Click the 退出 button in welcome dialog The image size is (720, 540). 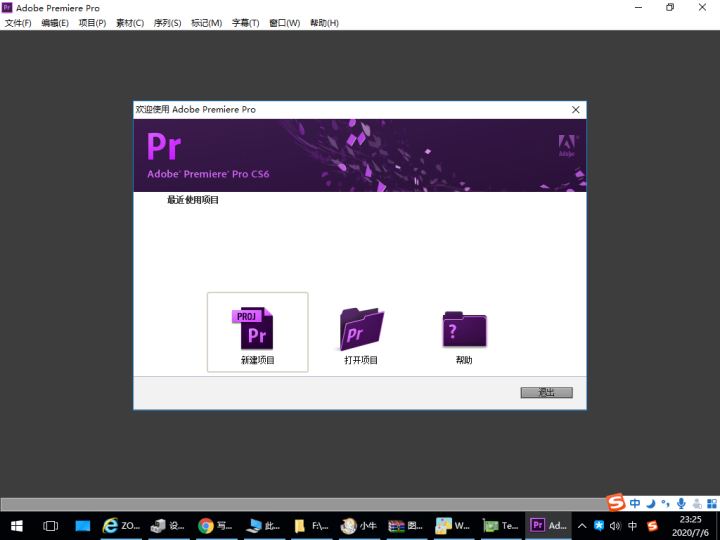(546, 392)
